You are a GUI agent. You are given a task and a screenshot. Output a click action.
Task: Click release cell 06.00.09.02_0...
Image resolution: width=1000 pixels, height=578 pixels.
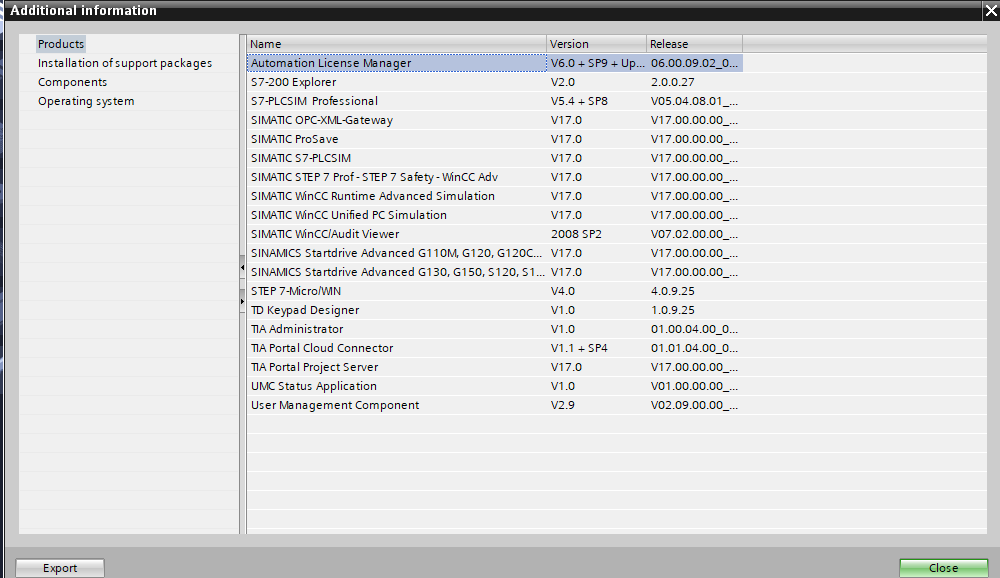[695, 63]
